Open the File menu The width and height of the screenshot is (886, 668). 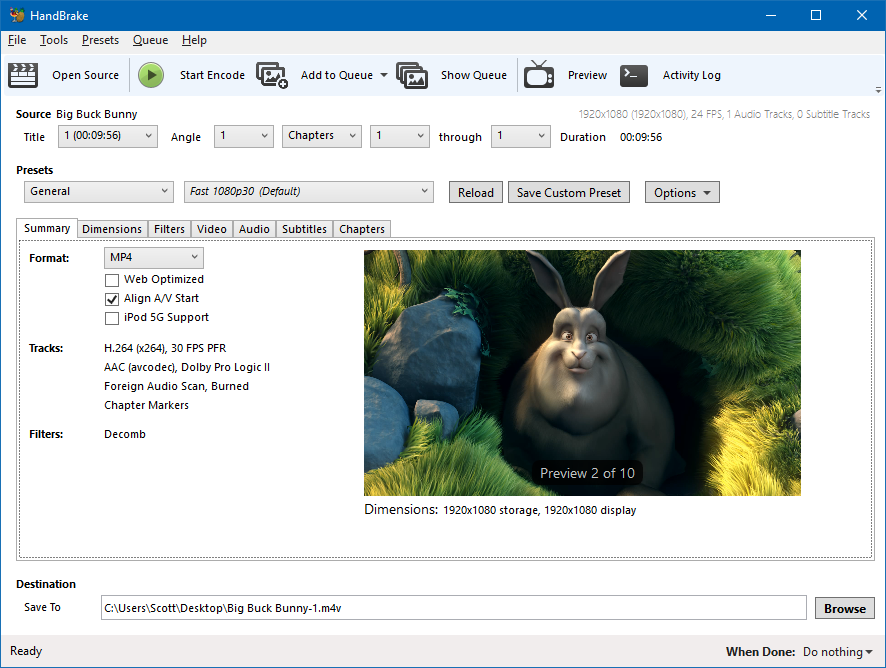pos(17,40)
